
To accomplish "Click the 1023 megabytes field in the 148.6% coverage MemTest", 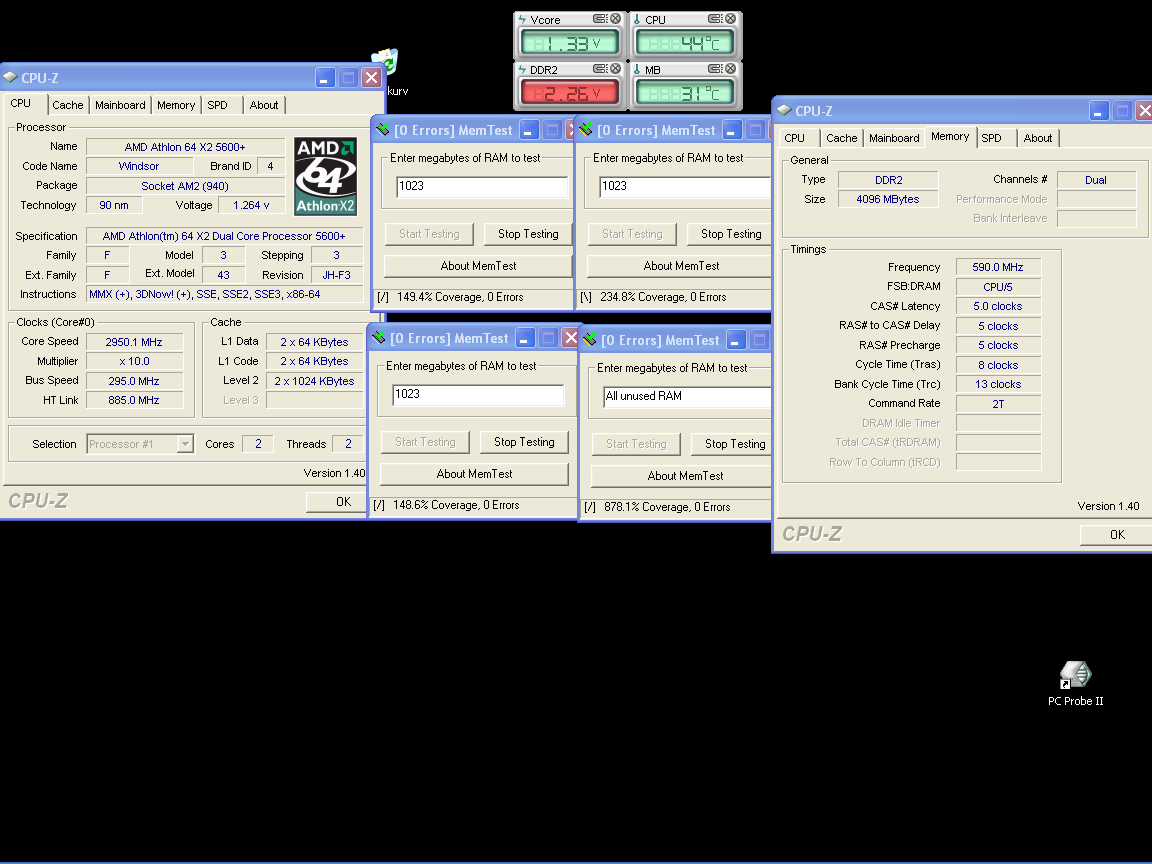I will (478, 395).
